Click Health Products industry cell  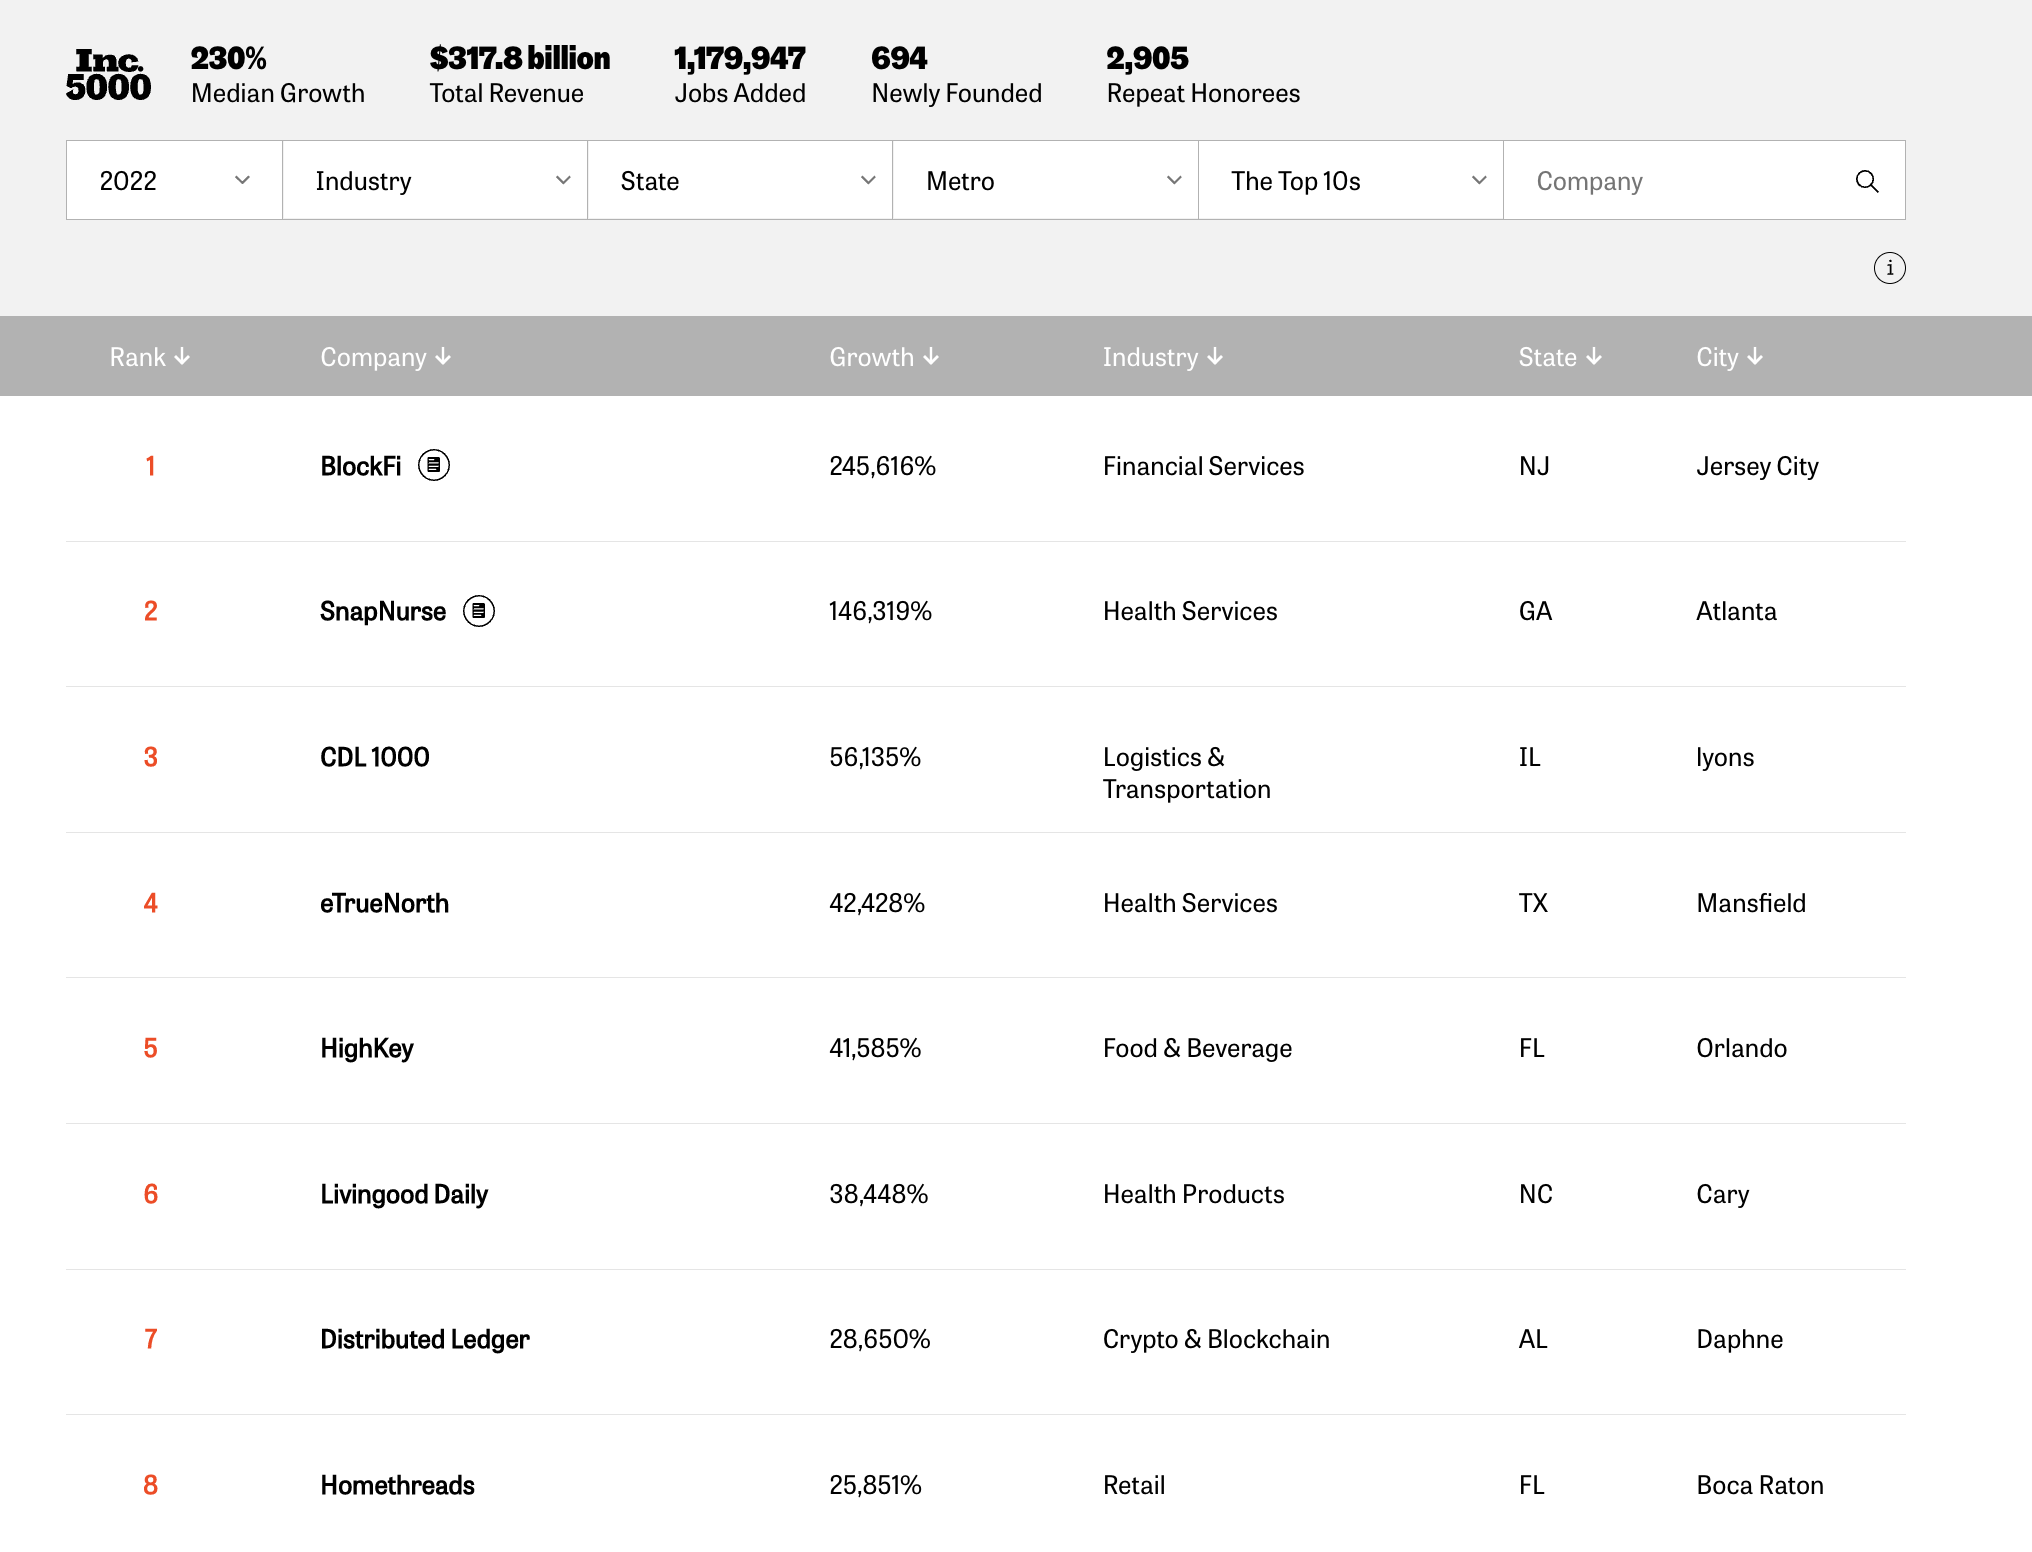pyautogui.click(x=1194, y=1194)
